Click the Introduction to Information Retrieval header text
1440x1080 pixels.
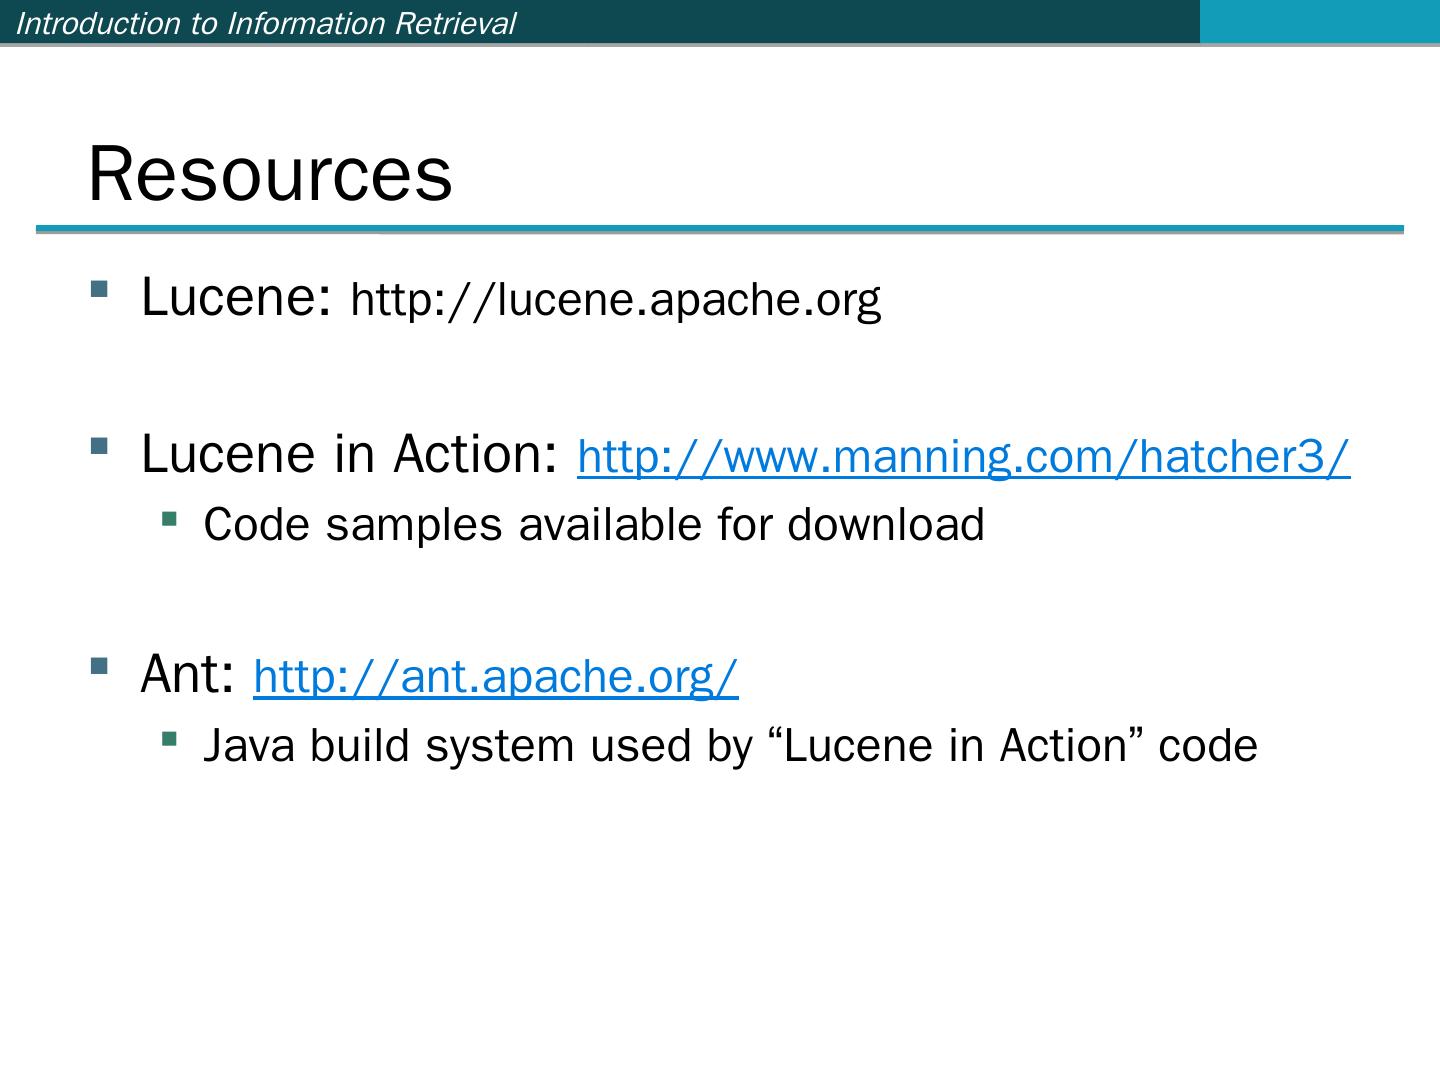click(x=266, y=23)
